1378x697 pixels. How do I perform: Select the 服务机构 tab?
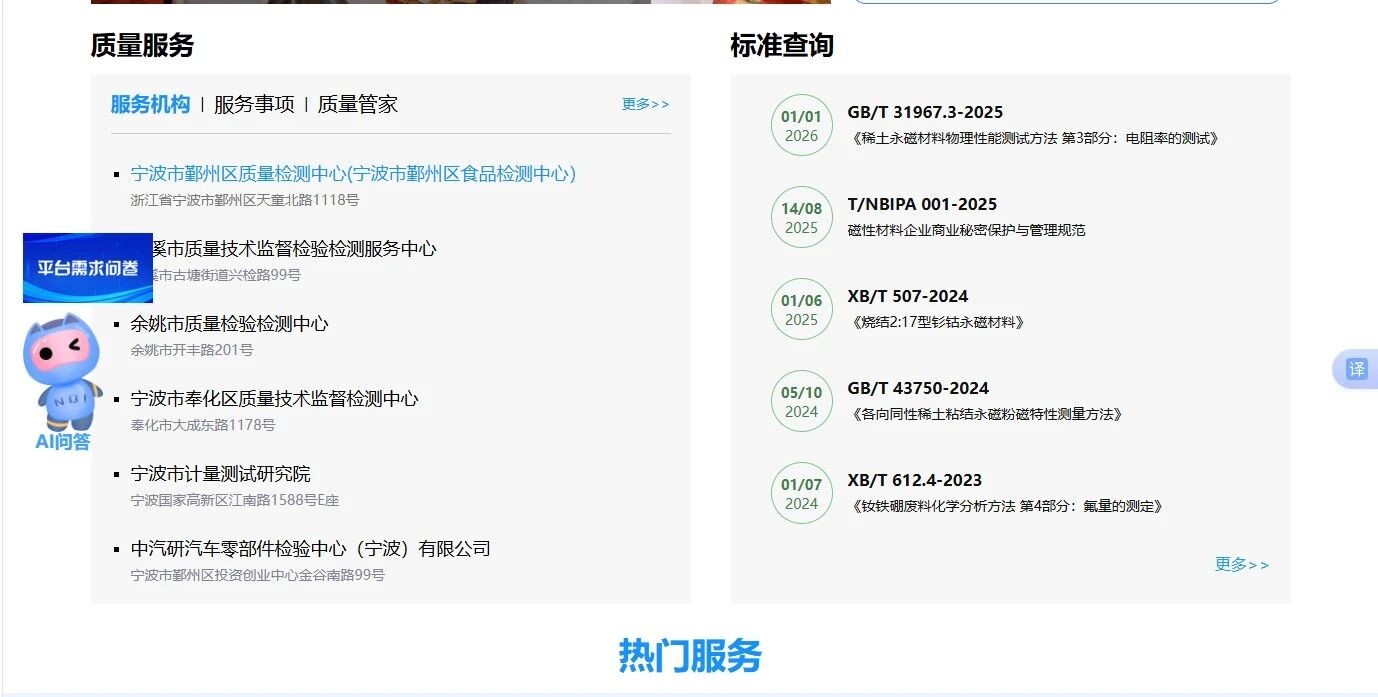(x=150, y=105)
